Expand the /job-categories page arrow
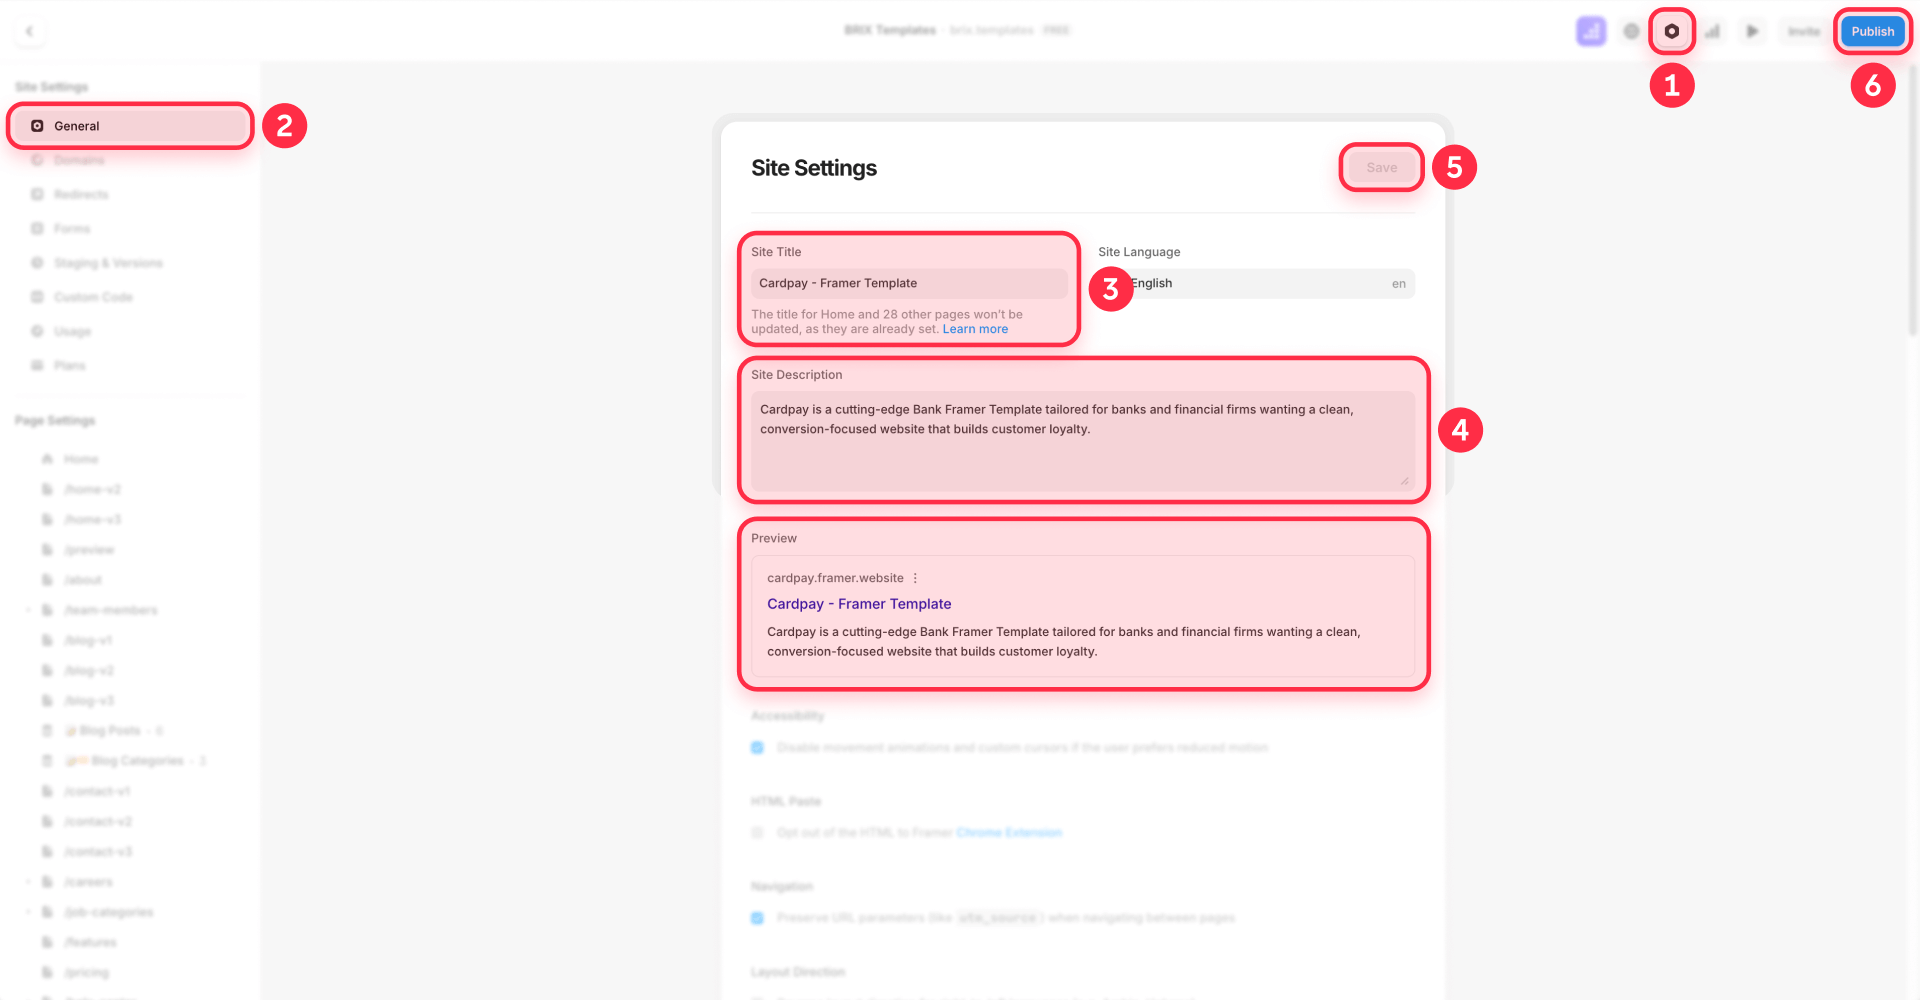1920x1000 pixels. pyautogui.click(x=28, y=912)
